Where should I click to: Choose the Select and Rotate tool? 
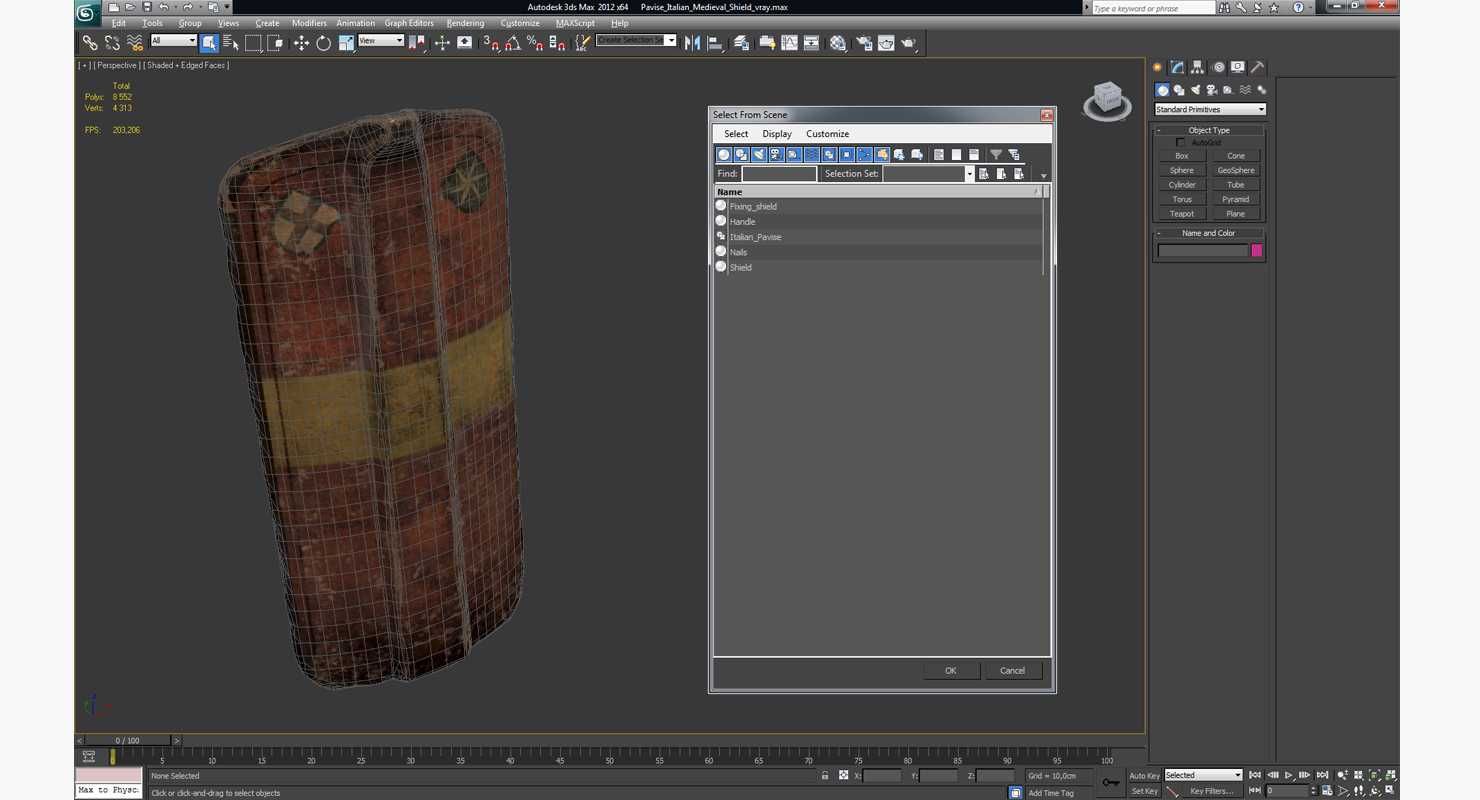pyautogui.click(x=323, y=43)
